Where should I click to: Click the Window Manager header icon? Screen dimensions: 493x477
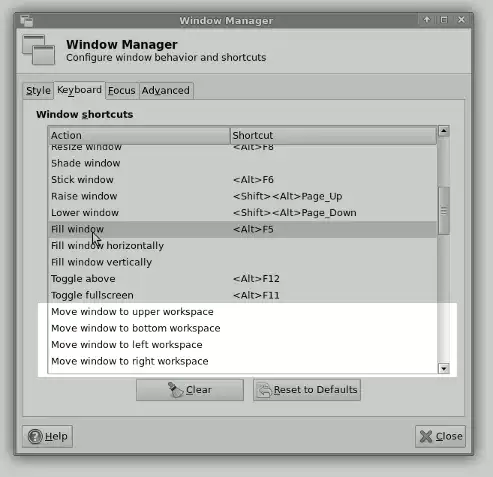click(x=39, y=50)
